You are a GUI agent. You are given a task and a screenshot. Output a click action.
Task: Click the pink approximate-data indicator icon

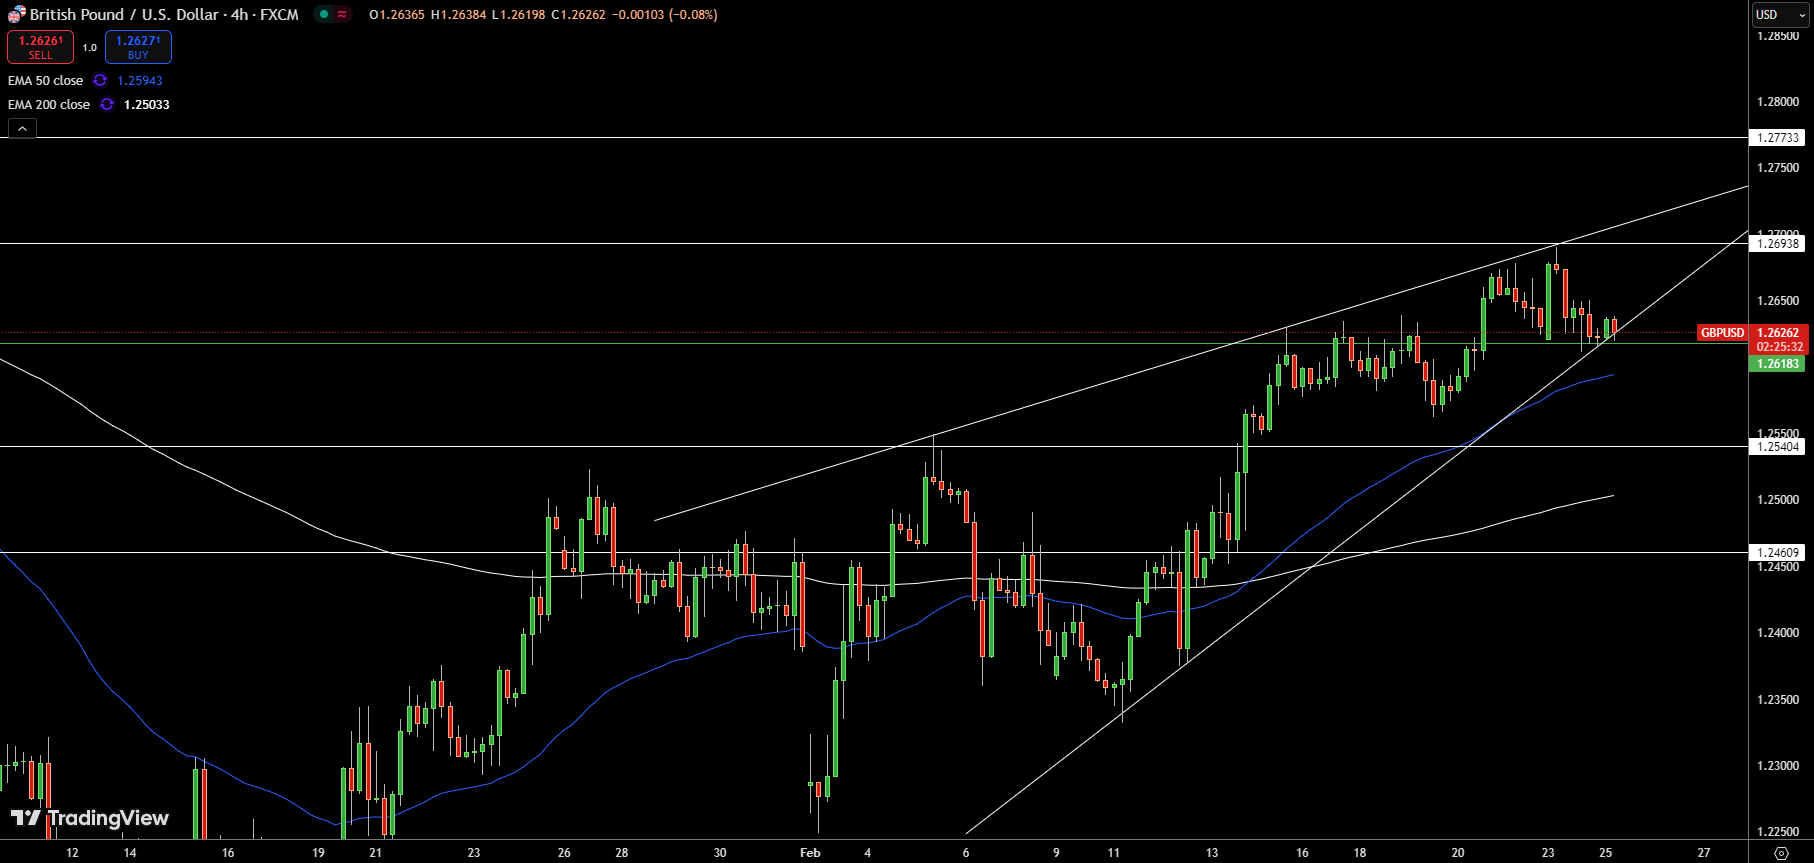point(342,14)
